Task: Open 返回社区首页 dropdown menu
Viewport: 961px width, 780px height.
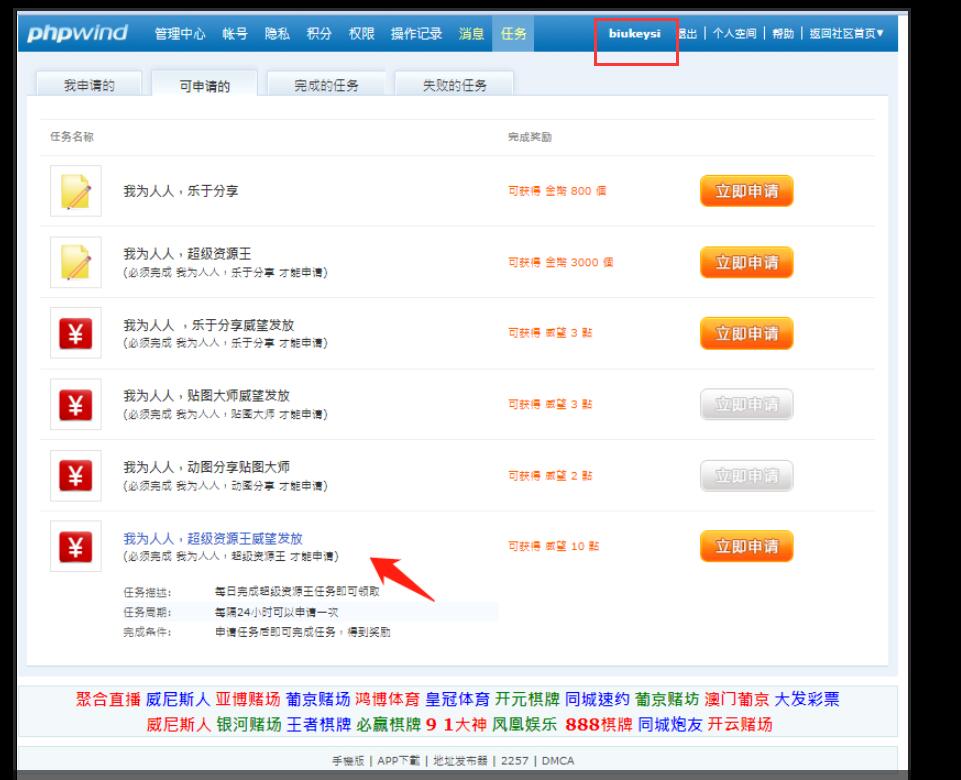Action: (846, 34)
